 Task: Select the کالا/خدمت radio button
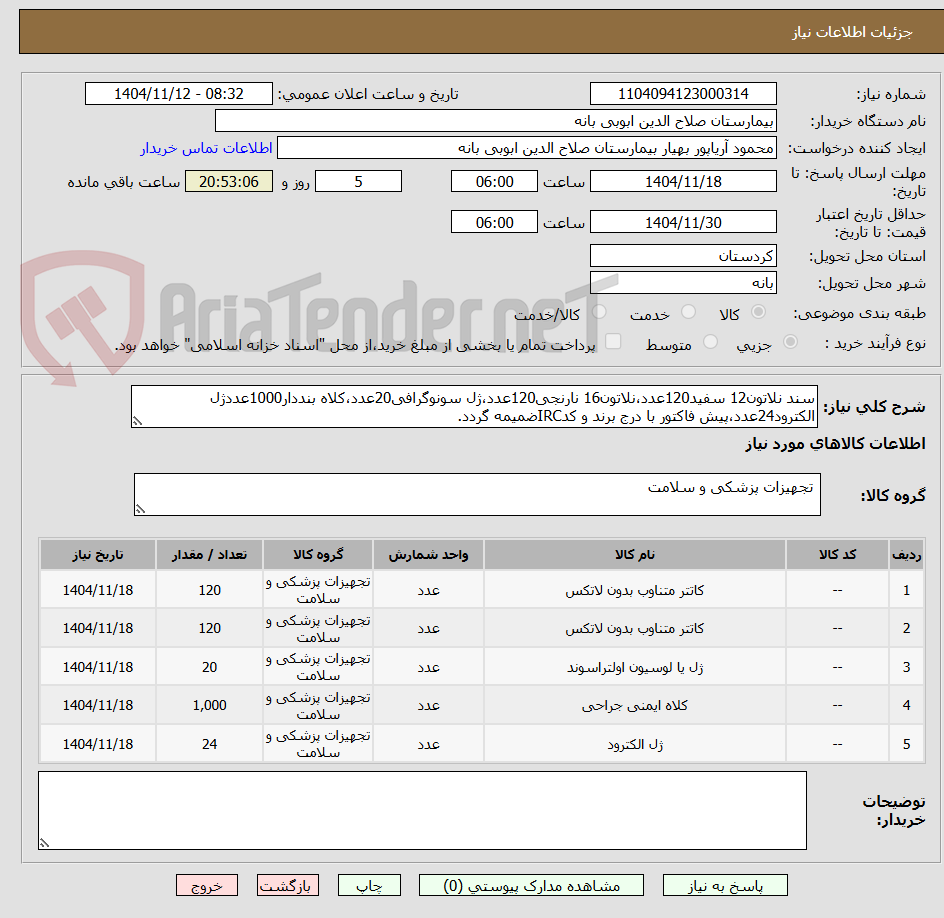(599, 312)
